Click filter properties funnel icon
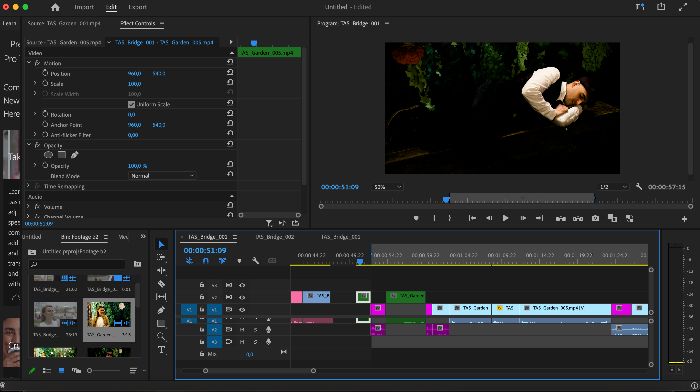Image resolution: width=700 pixels, height=392 pixels. 269,223
